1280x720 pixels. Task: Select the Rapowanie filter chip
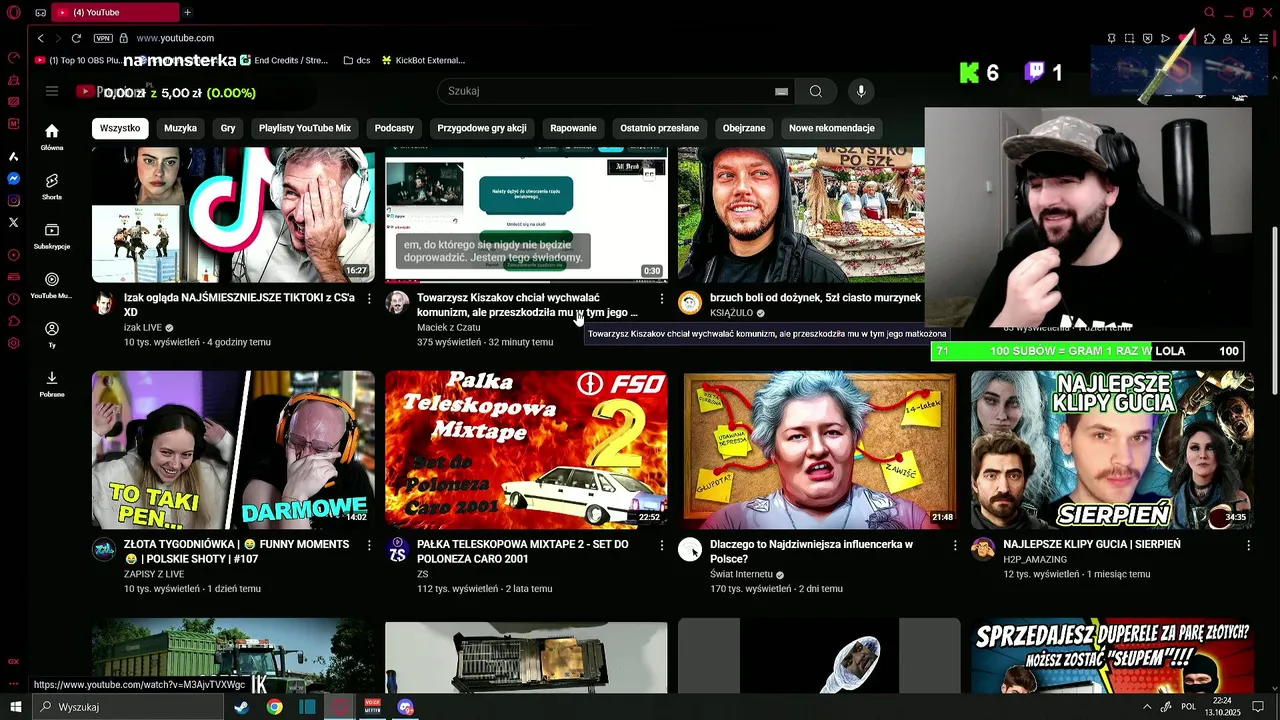573,128
